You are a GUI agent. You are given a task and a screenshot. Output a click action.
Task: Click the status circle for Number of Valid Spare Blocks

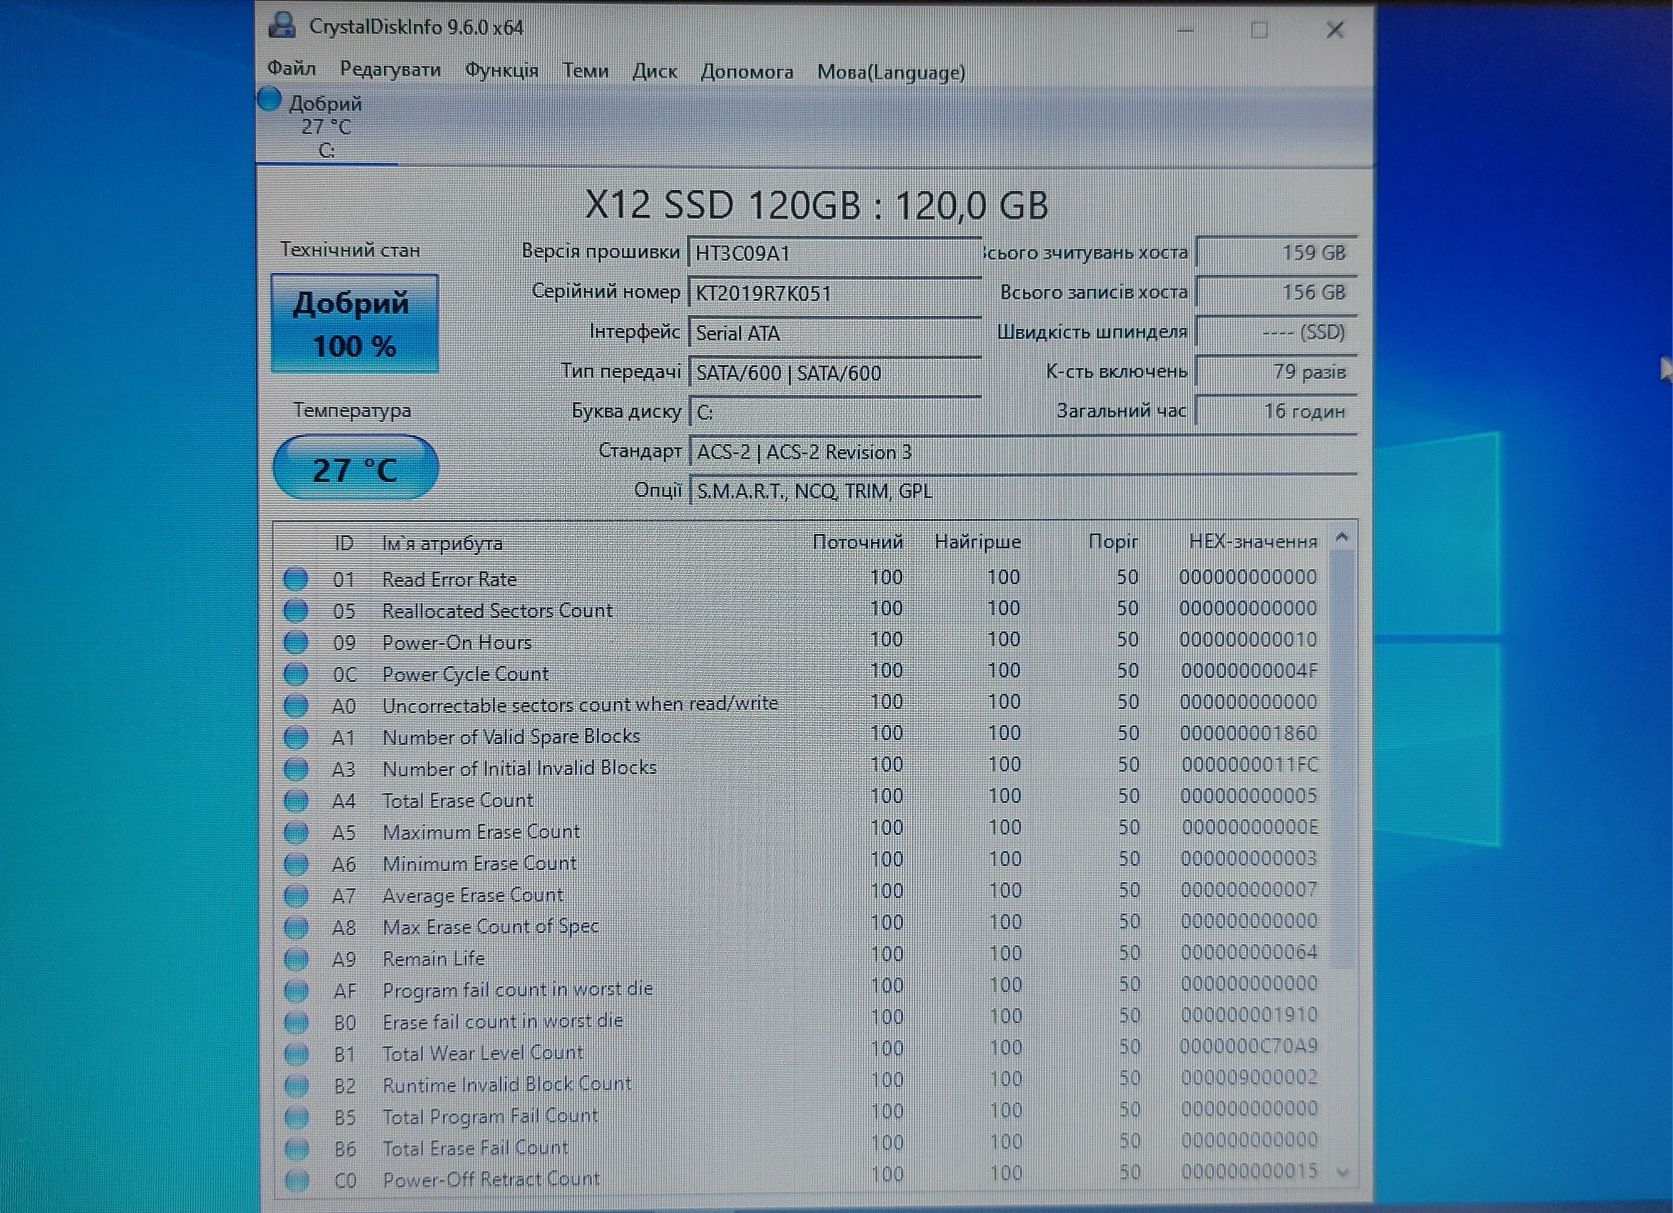295,737
